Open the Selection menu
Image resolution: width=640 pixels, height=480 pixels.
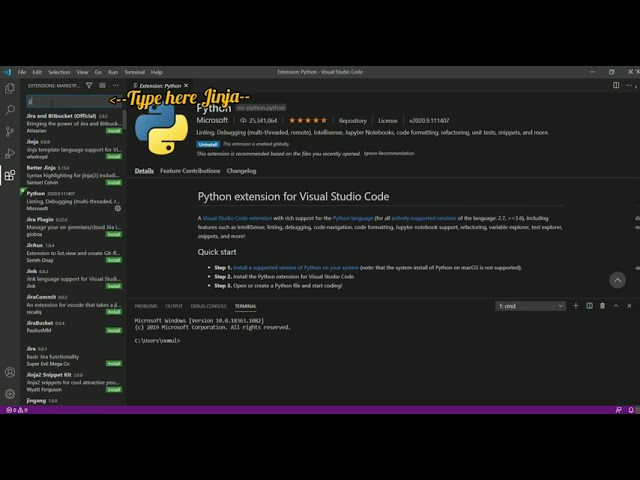point(59,72)
